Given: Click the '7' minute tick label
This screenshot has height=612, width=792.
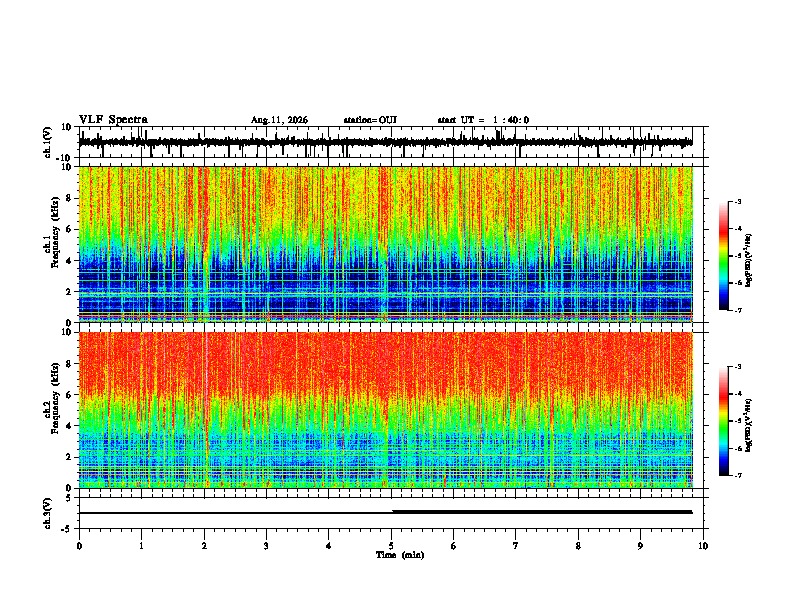Looking at the screenshot, I should (516, 546).
